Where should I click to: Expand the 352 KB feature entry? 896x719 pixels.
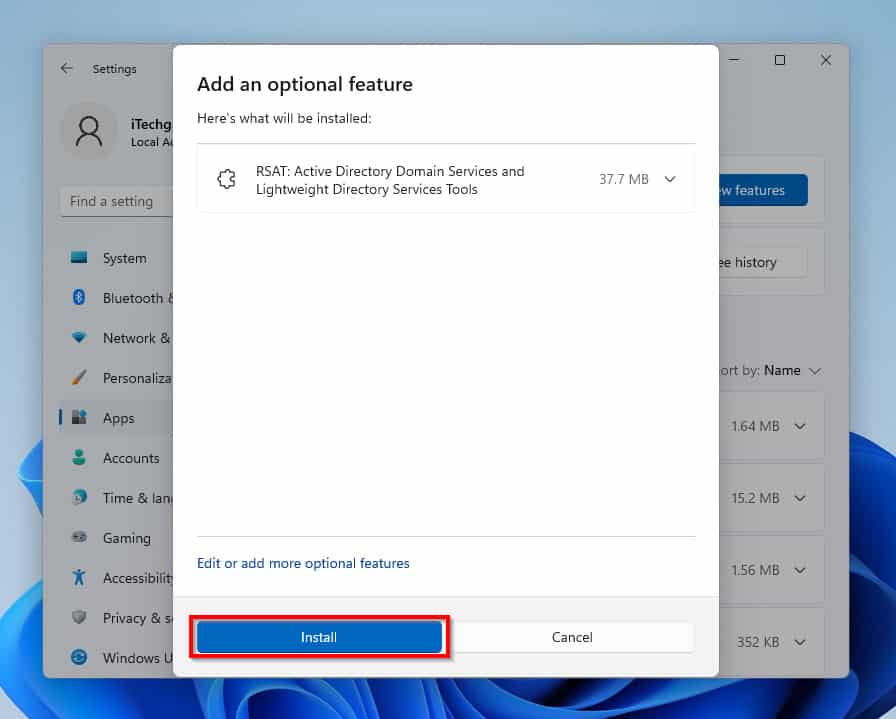point(800,642)
